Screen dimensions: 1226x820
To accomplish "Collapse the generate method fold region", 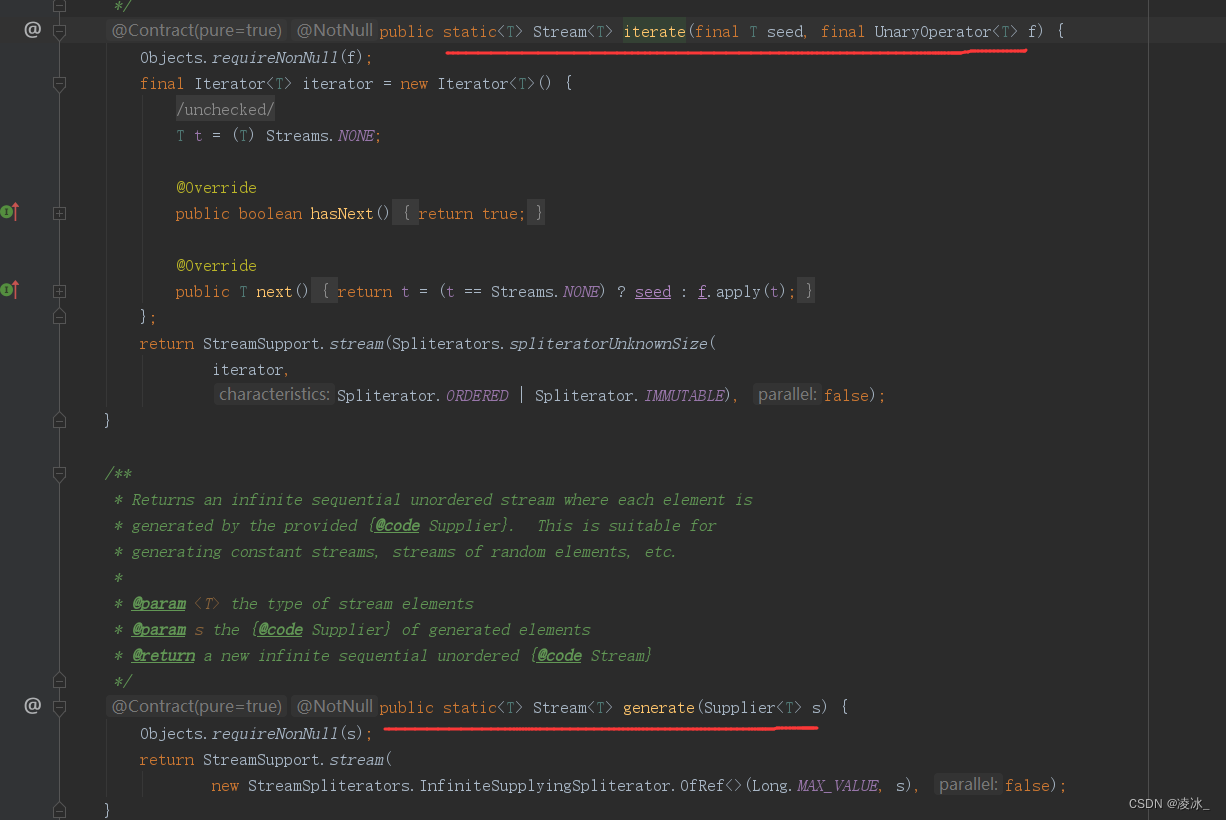I will click(59, 707).
